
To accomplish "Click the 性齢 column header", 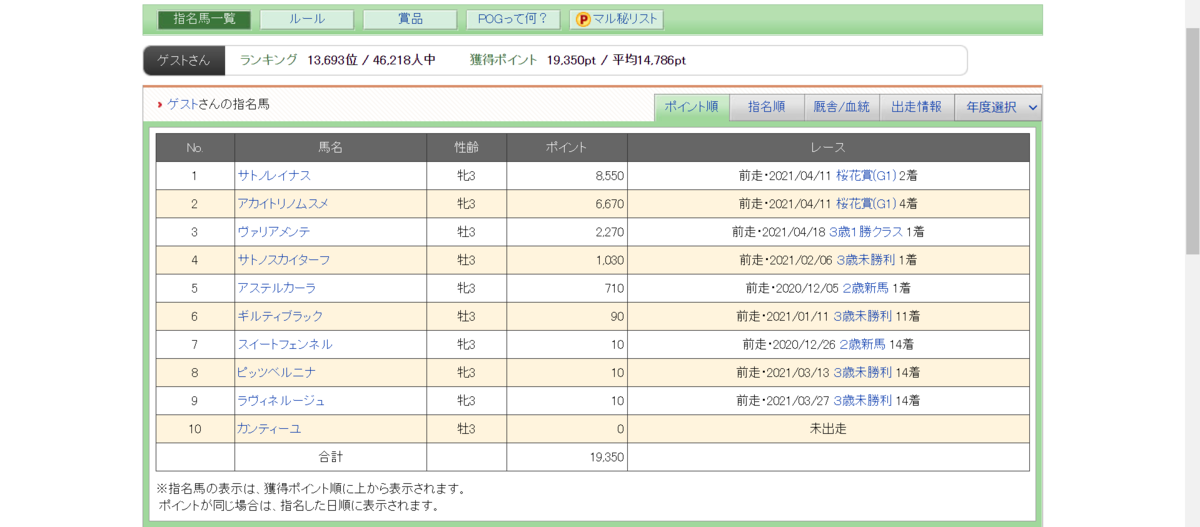I will click(x=467, y=147).
